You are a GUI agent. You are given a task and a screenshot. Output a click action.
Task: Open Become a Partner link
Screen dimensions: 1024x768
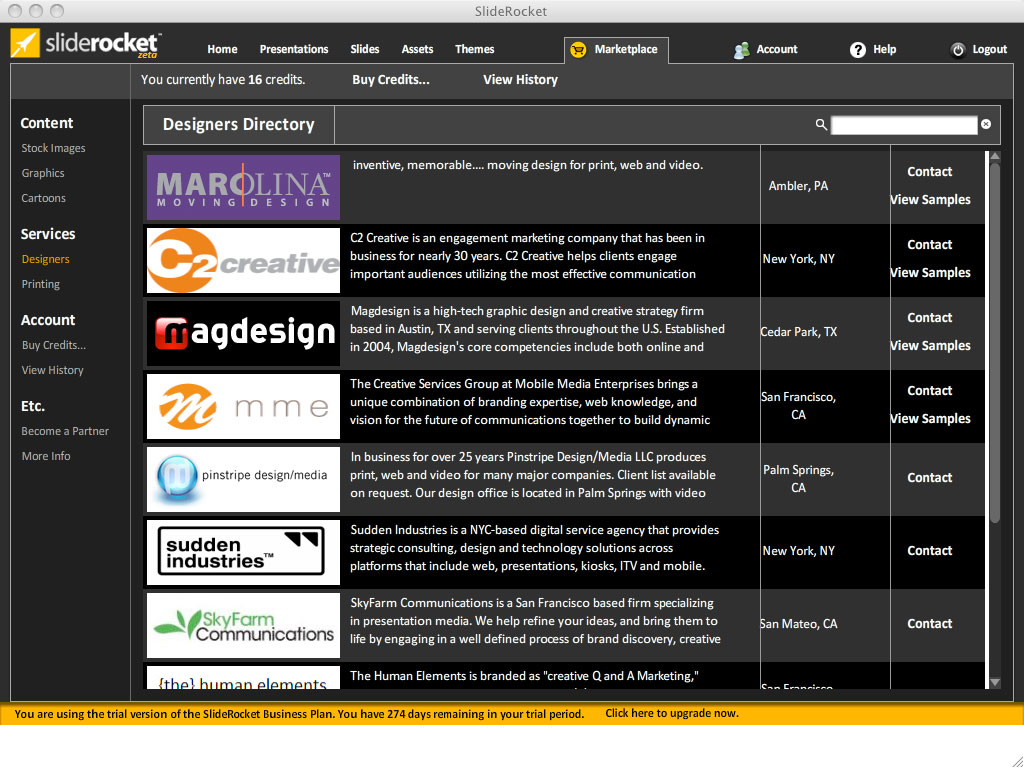coord(65,431)
